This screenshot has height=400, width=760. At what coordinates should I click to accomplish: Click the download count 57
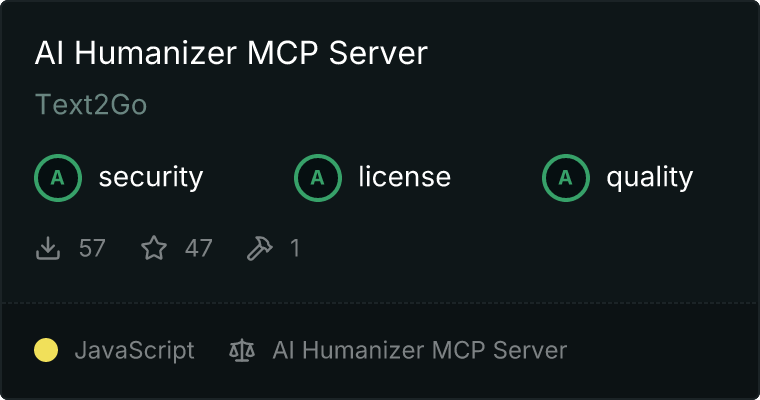coord(92,248)
